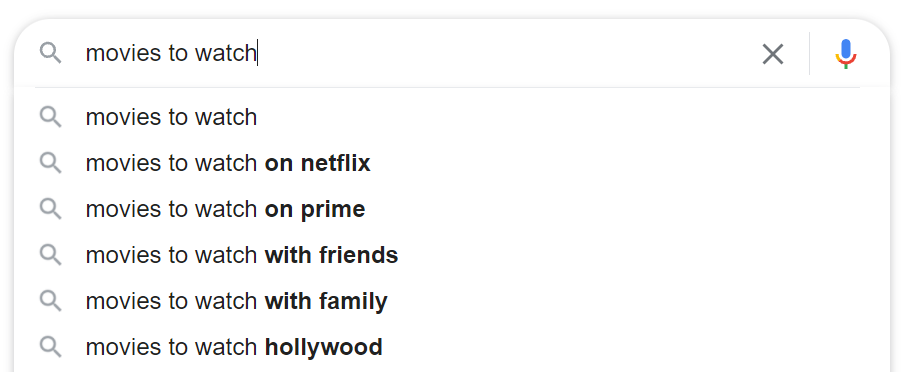Select suggestion "movies to watch"
The width and height of the screenshot is (906, 372).
tap(452, 117)
